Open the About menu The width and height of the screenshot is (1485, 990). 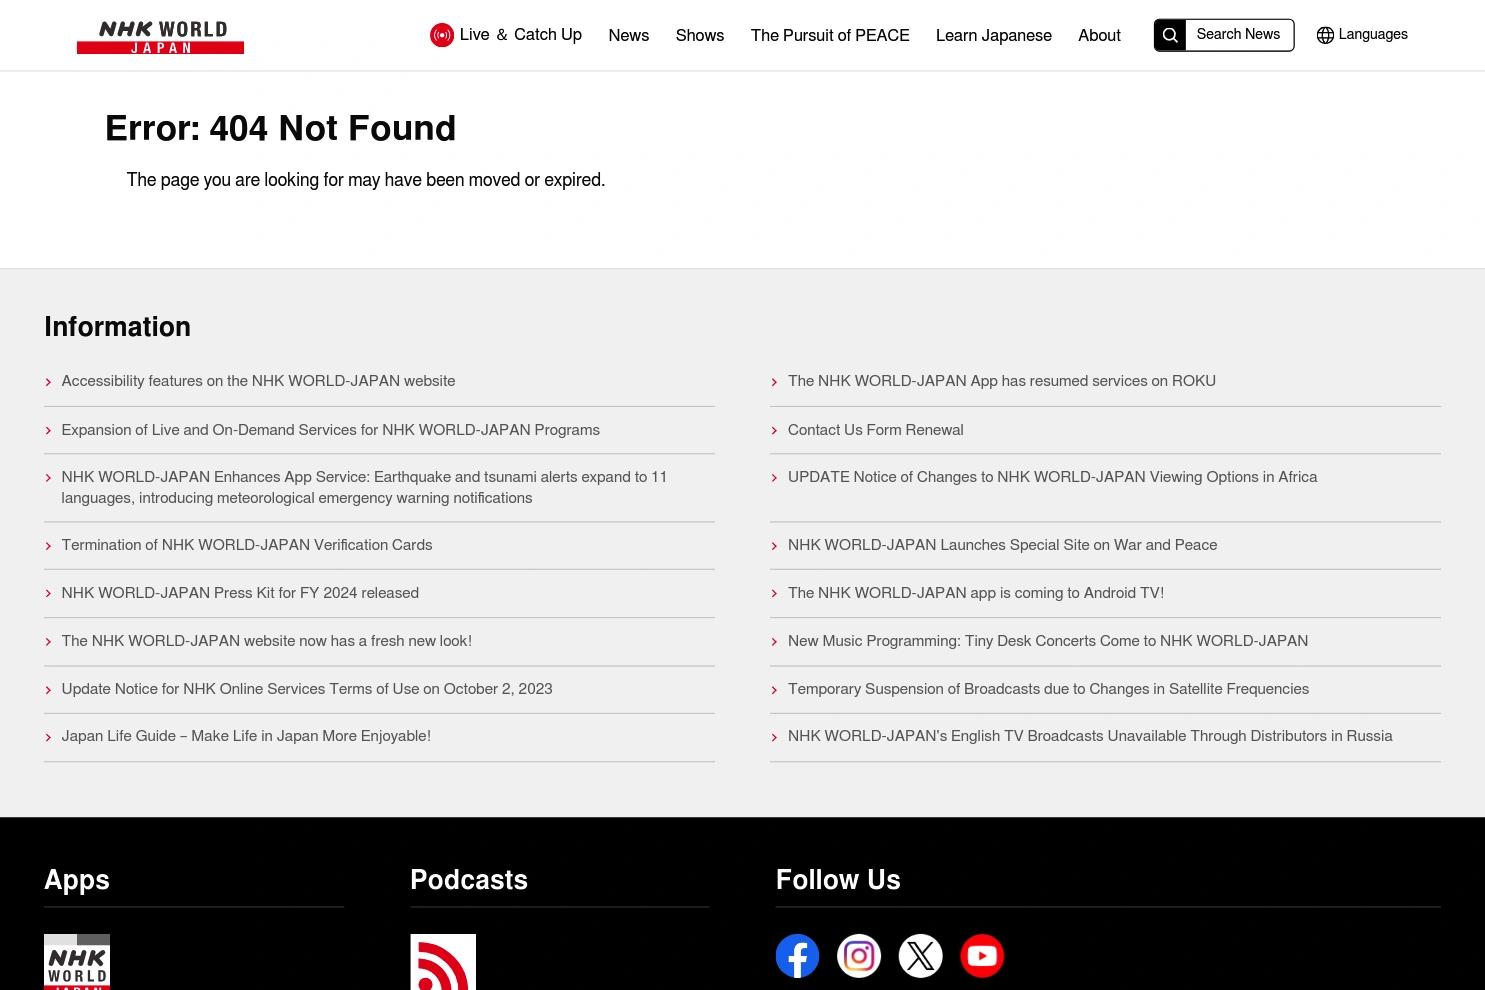pyautogui.click(x=1099, y=35)
